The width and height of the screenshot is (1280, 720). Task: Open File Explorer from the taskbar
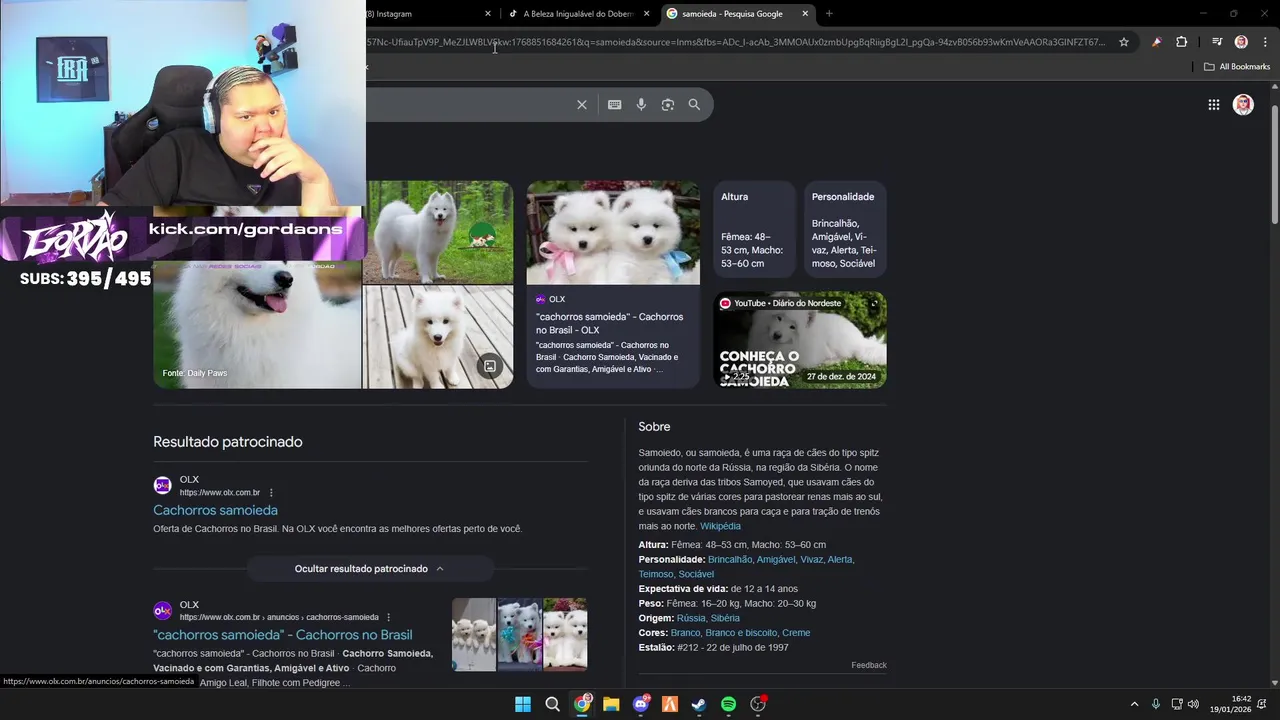click(611, 704)
